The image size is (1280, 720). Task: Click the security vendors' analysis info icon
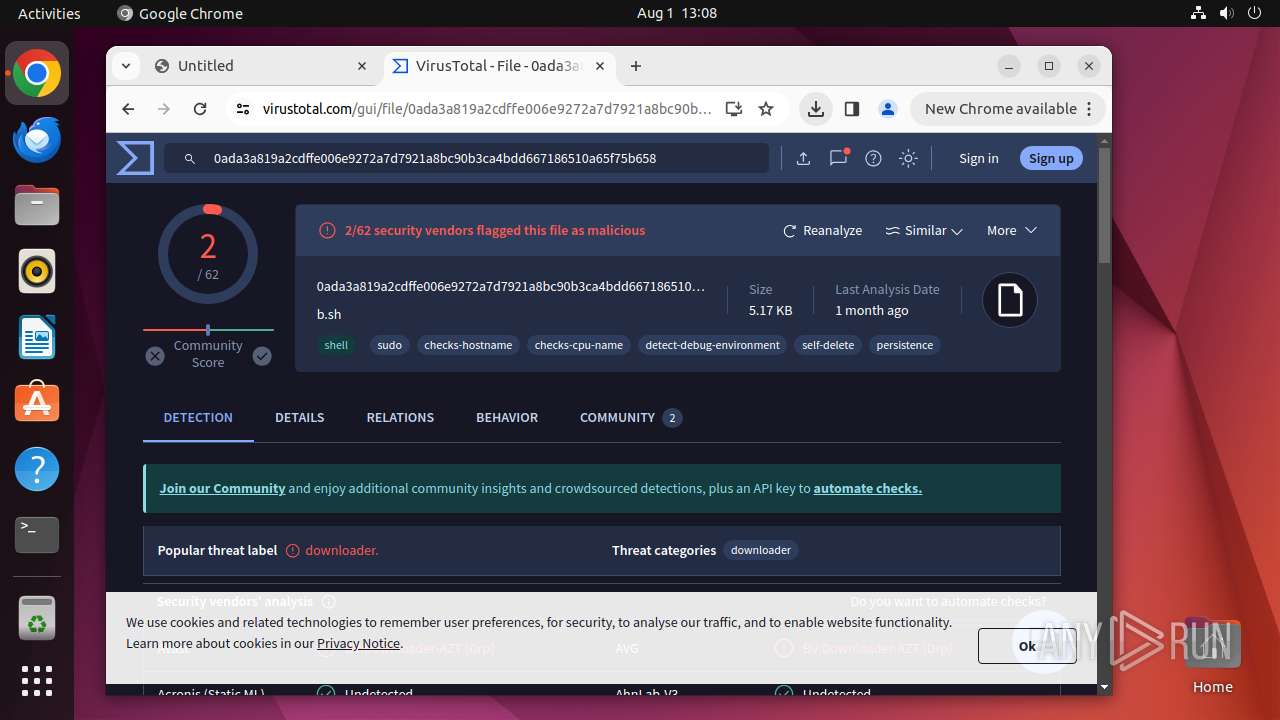point(329,602)
